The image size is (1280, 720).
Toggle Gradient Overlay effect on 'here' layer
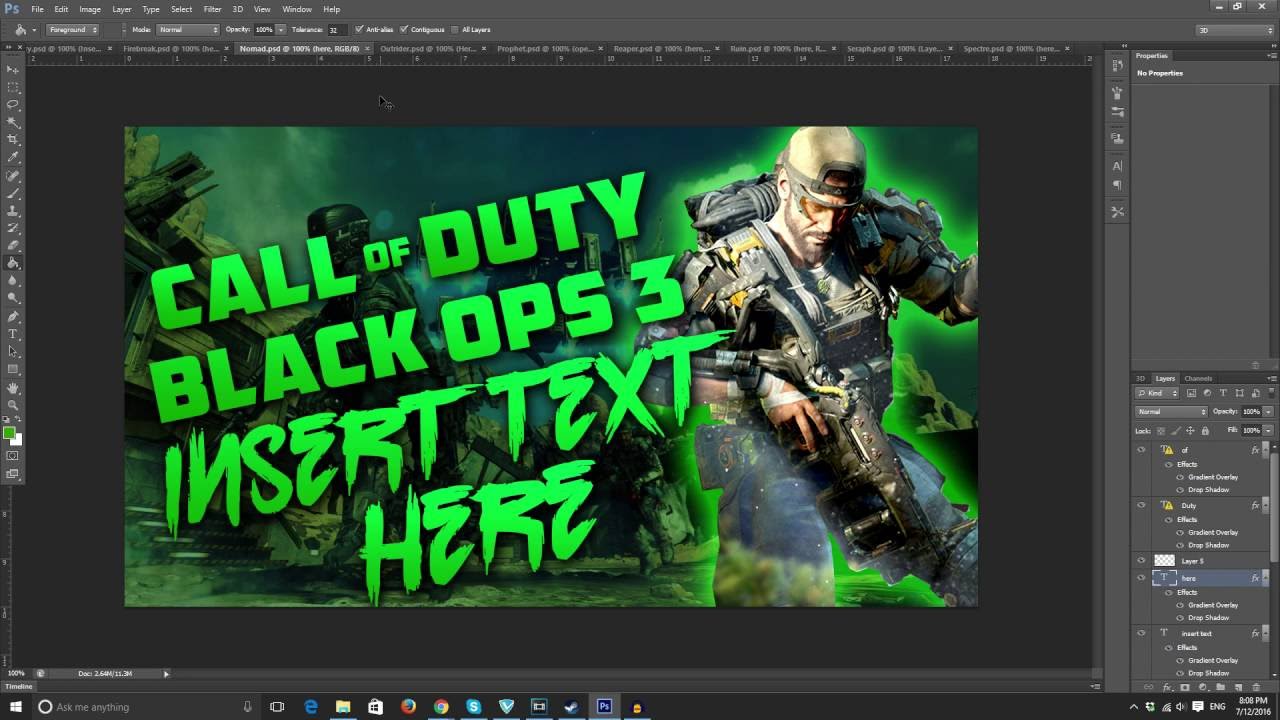click(x=1181, y=605)
